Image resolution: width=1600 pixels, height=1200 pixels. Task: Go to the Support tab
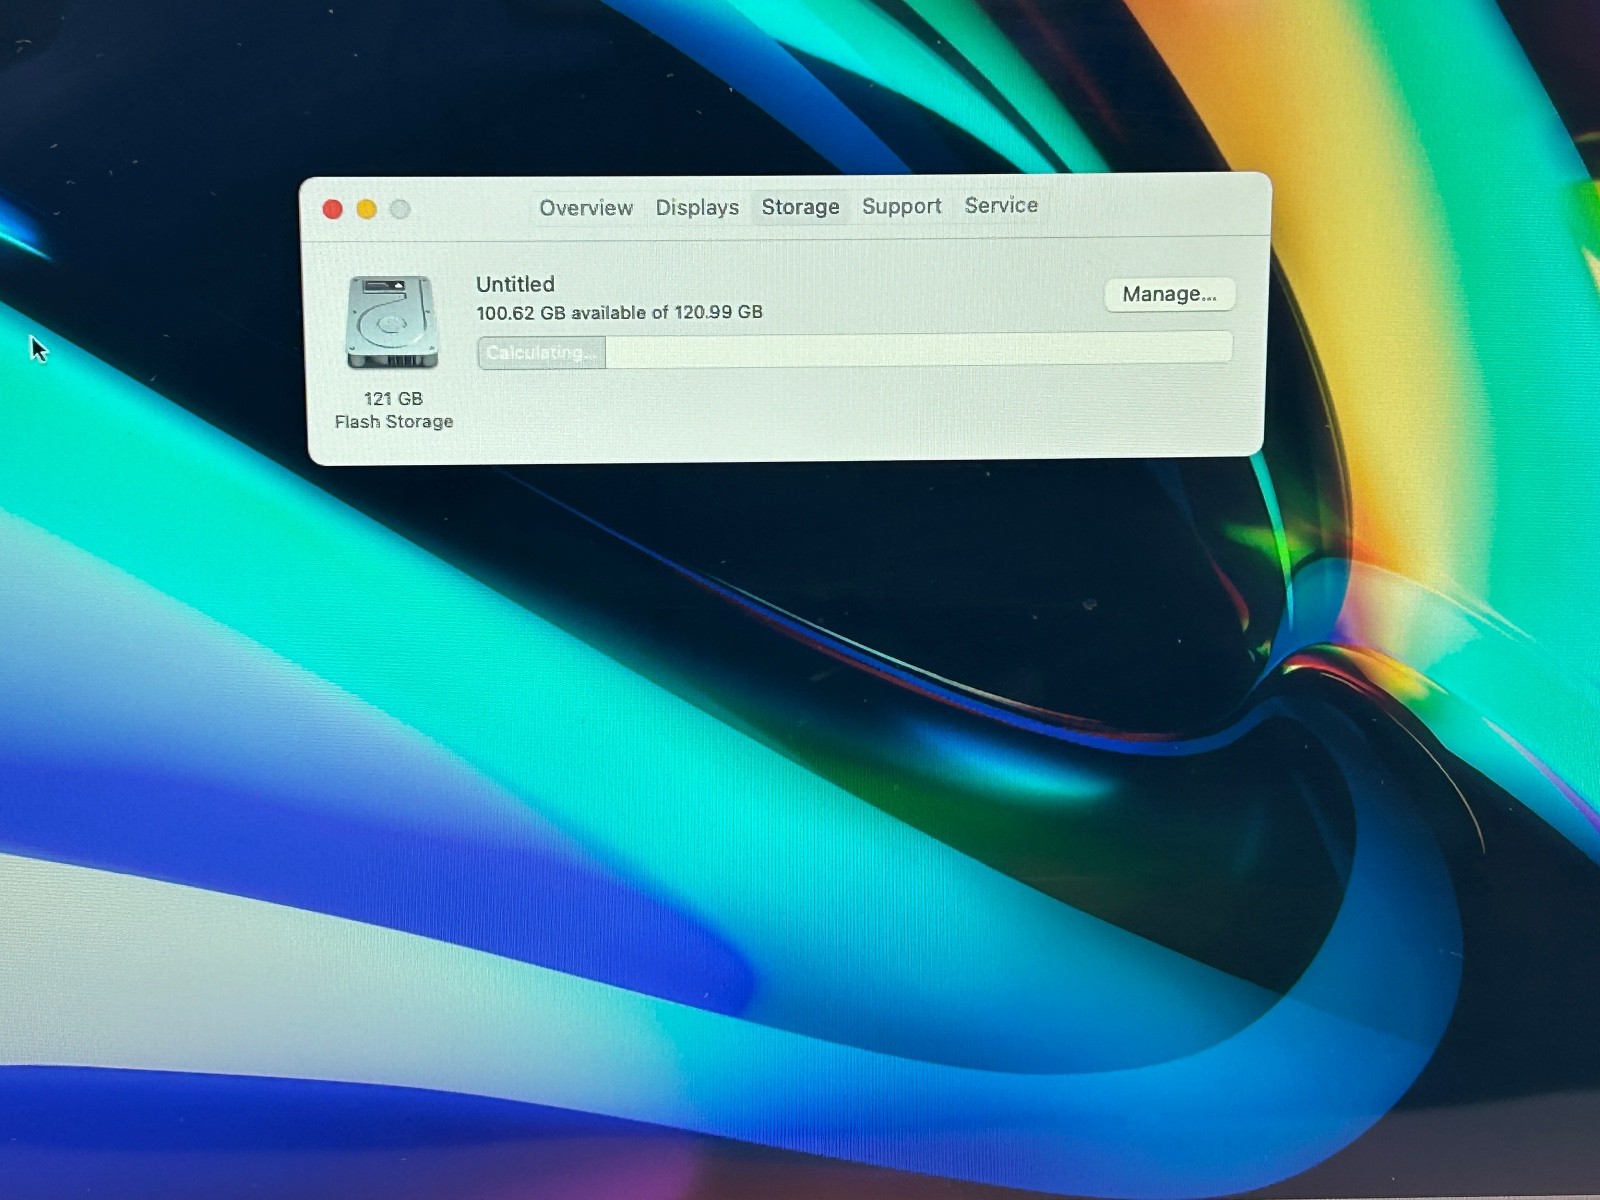coord(901,206)
